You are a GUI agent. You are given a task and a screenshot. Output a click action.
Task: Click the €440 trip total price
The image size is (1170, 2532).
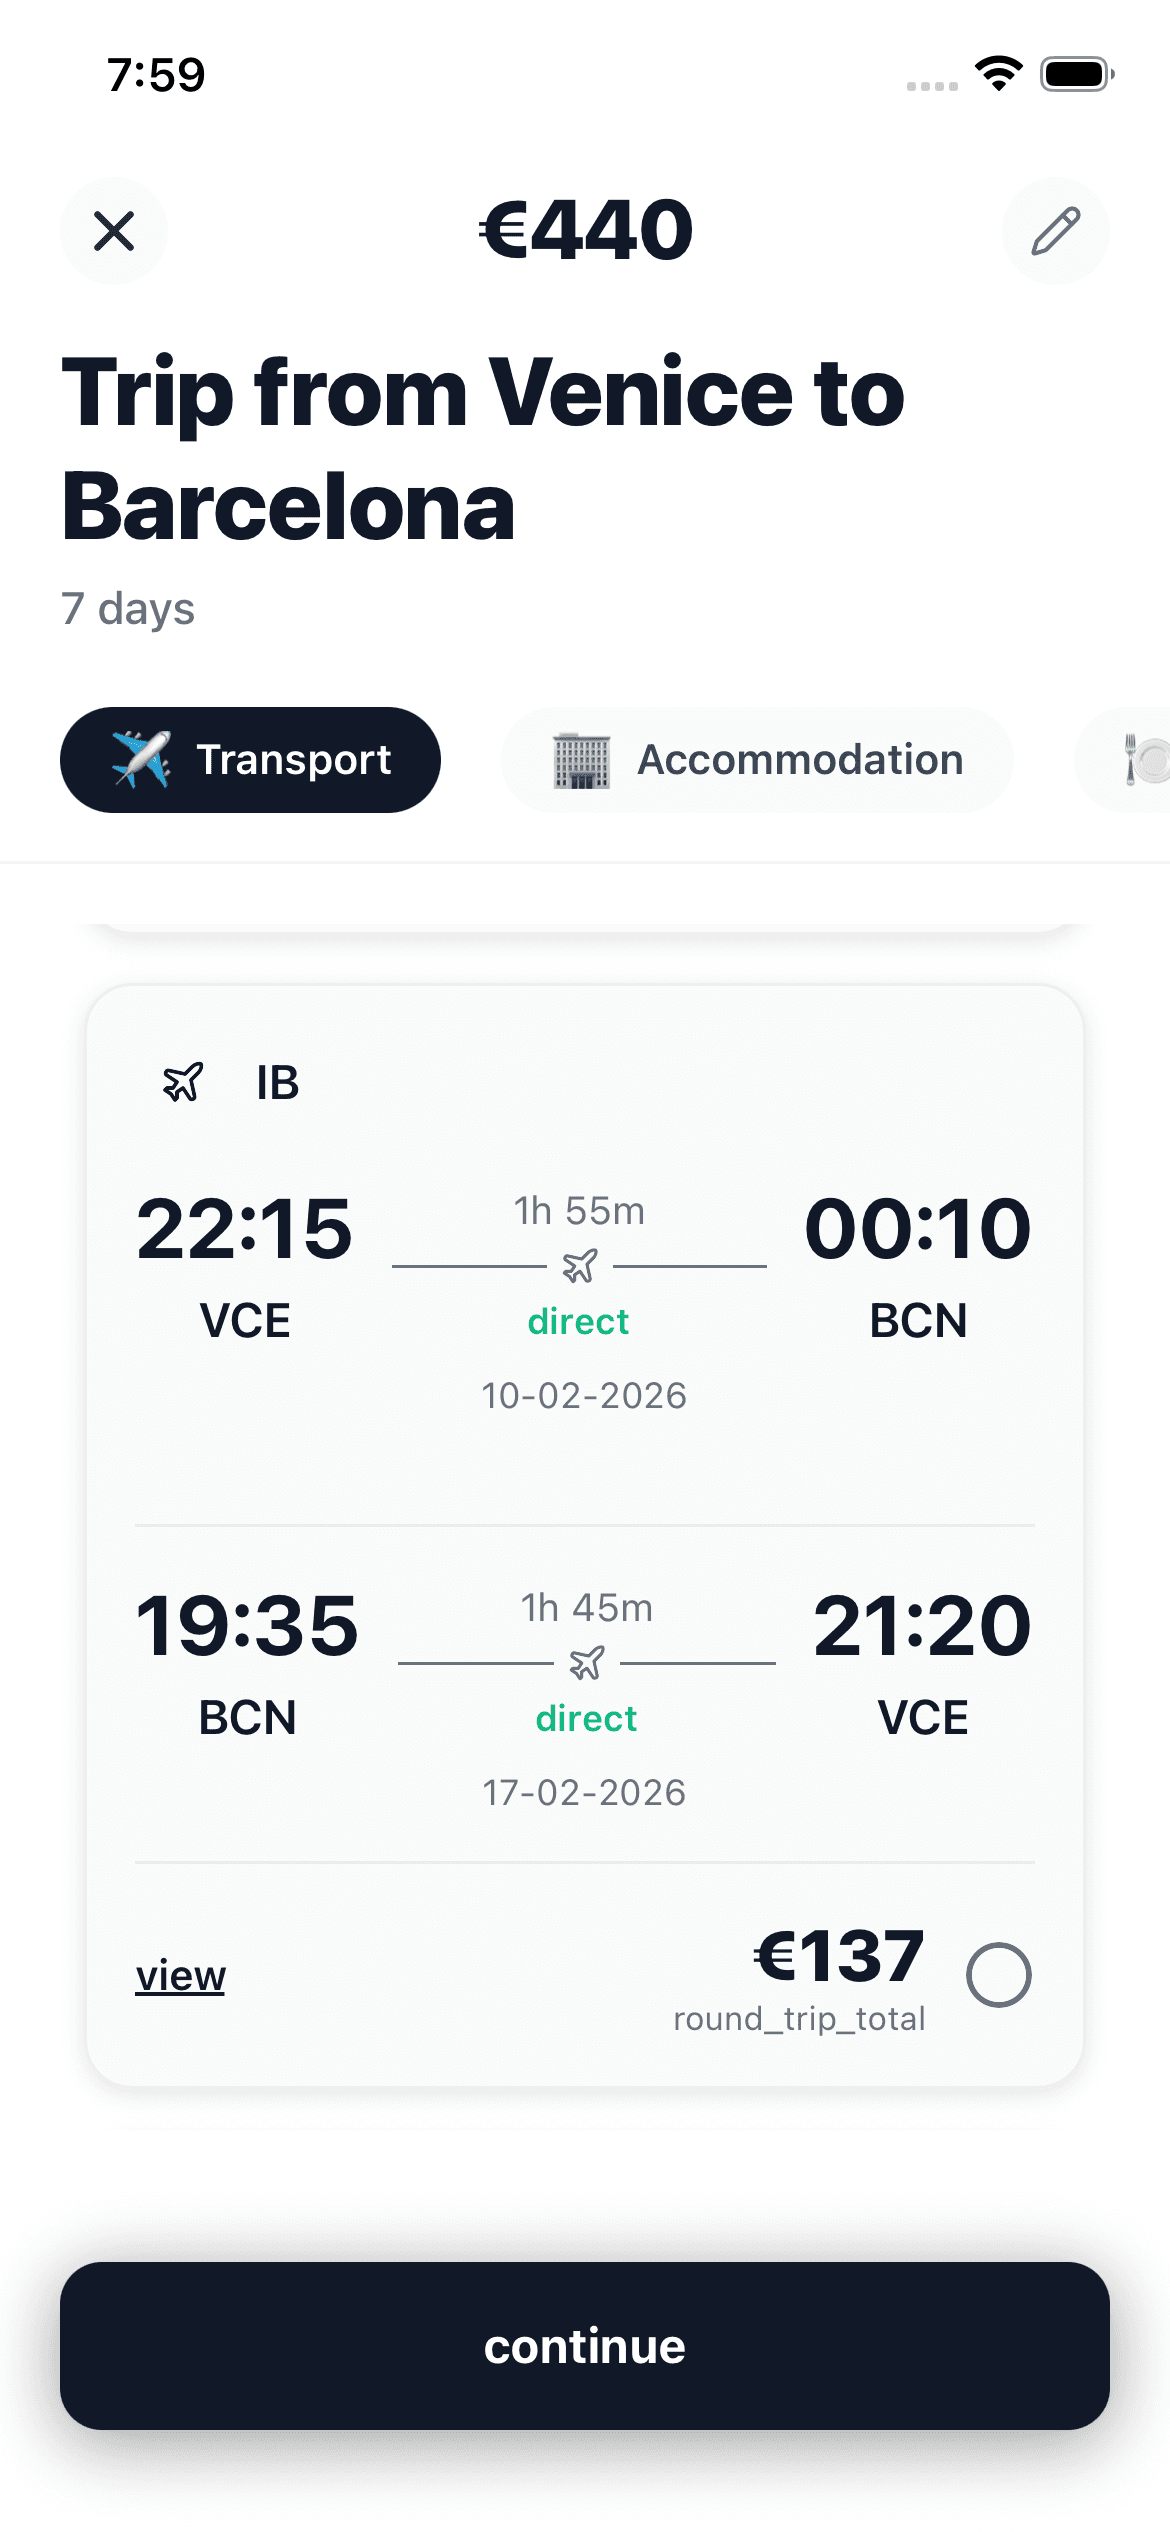tap(584, 228)
